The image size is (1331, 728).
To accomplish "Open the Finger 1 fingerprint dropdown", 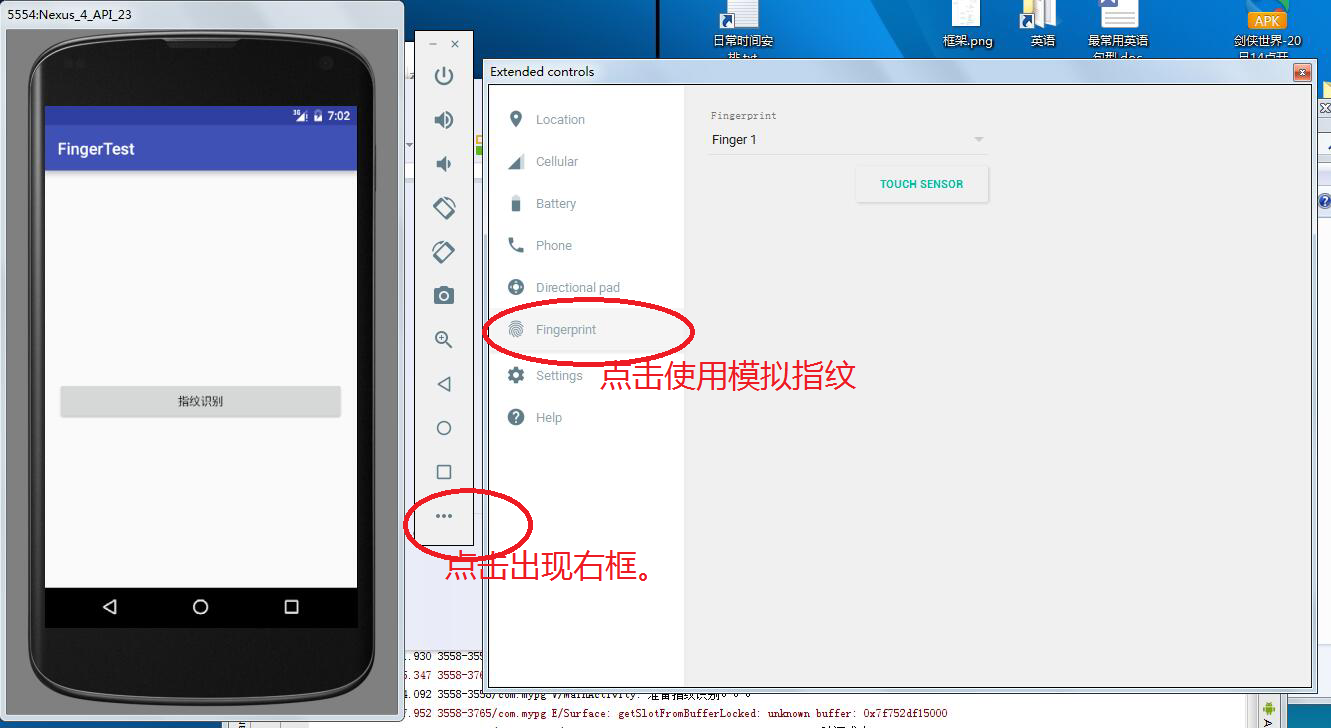I will [x=848, y=140].
